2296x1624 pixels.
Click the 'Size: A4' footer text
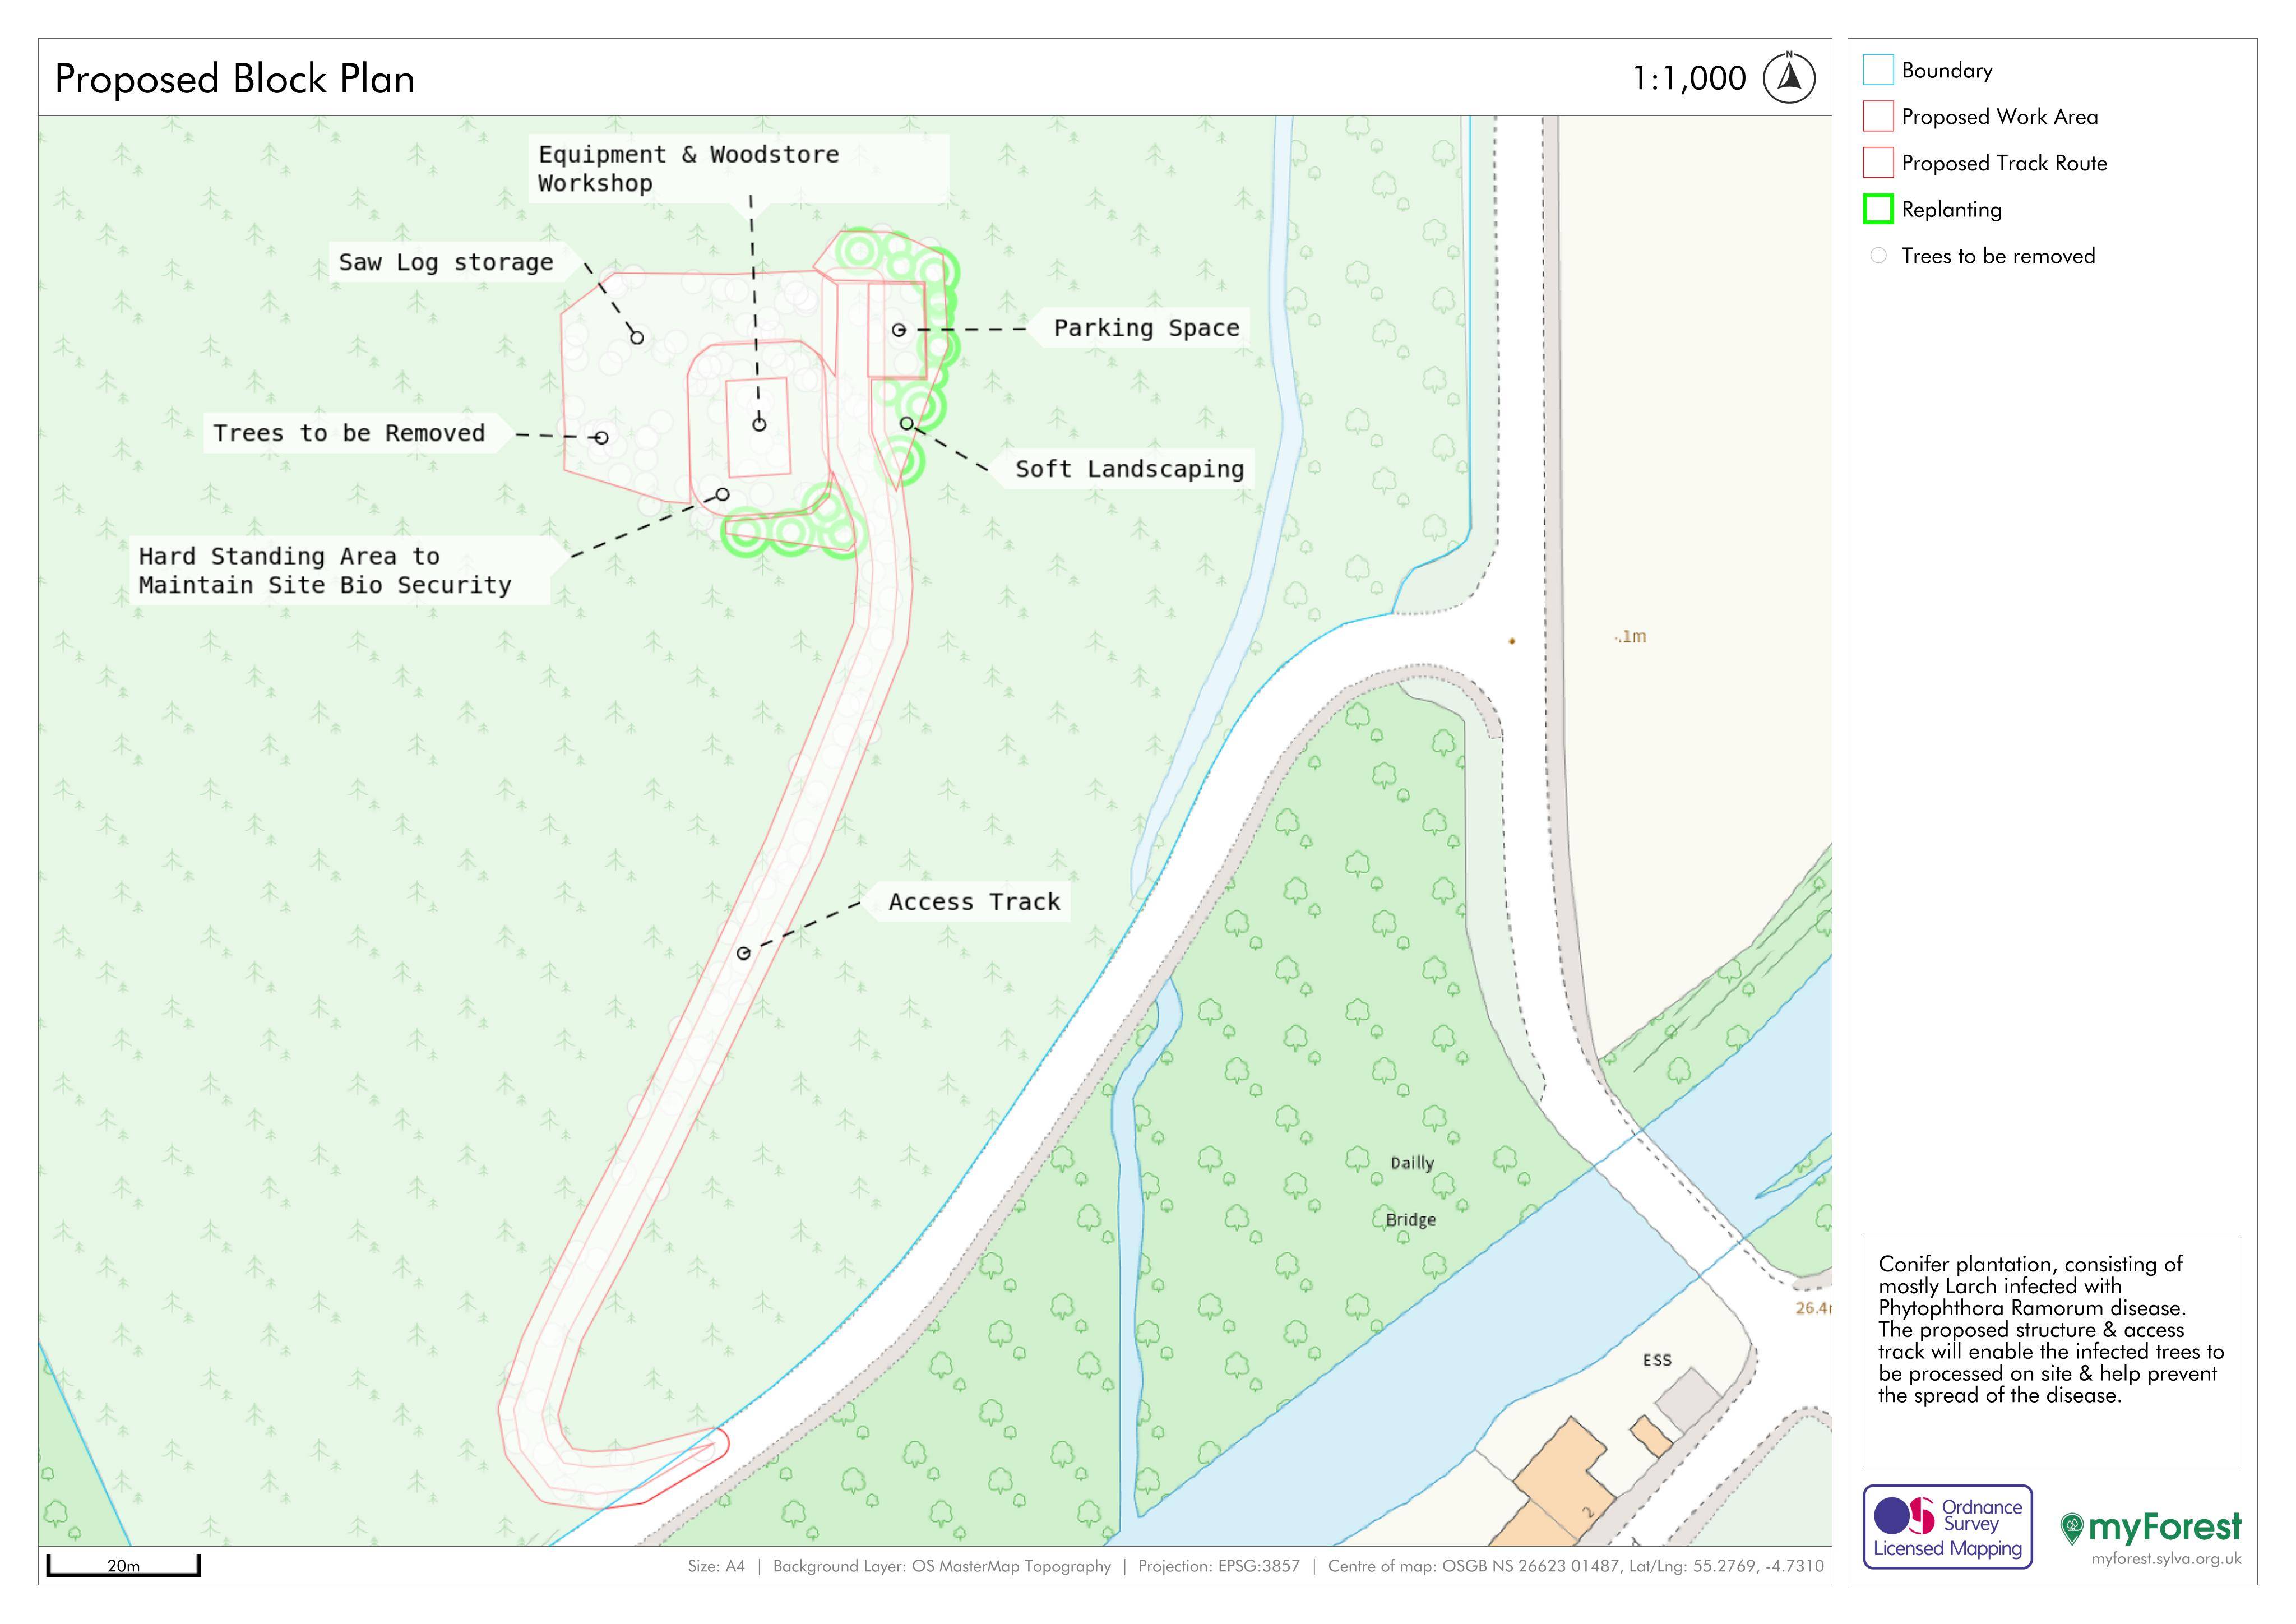click(x=716, y=1566)
